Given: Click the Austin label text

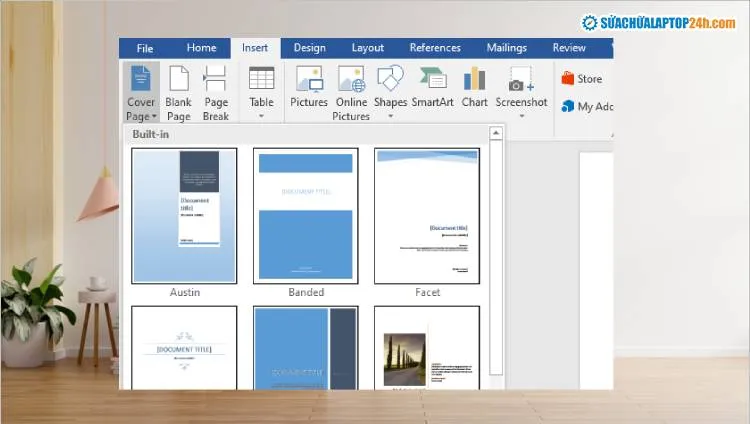Looking at the screenshot, I should 185,292.
